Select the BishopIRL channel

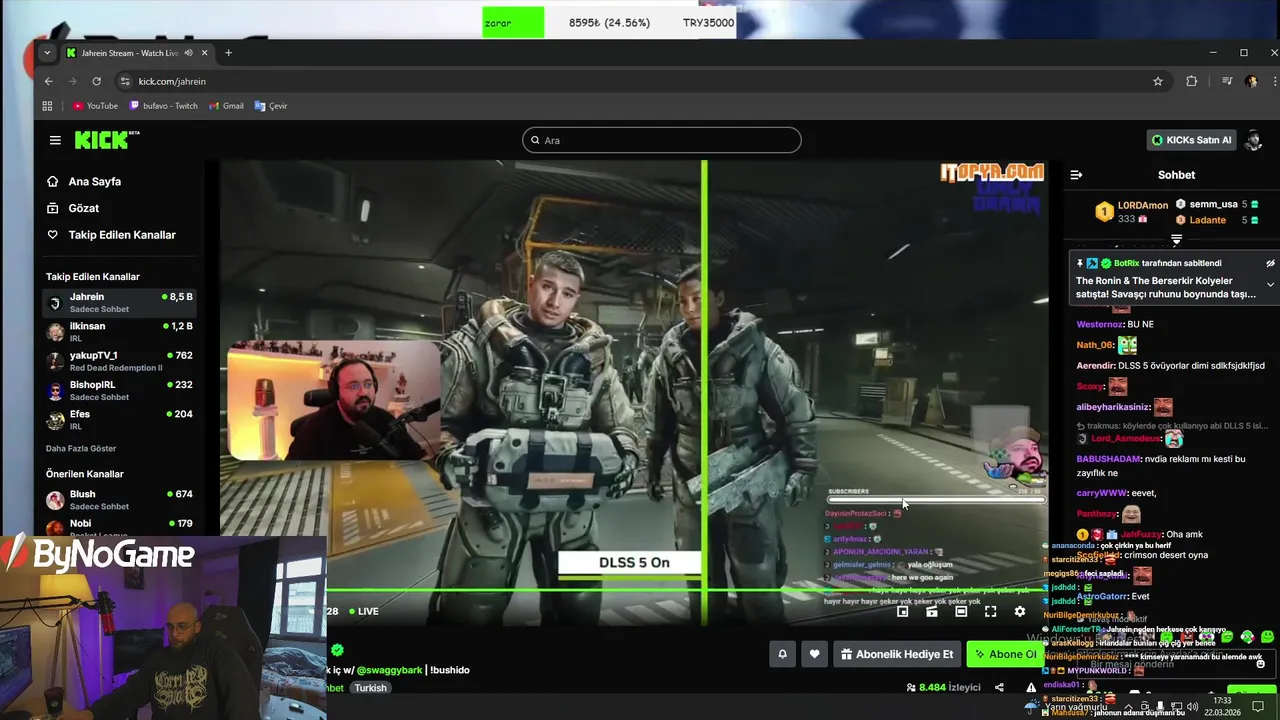(120, 390)
